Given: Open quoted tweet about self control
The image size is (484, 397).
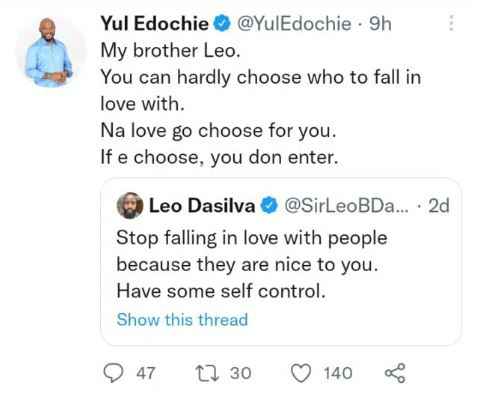Looking at the screenshot, I should click(x=281, y=262).
